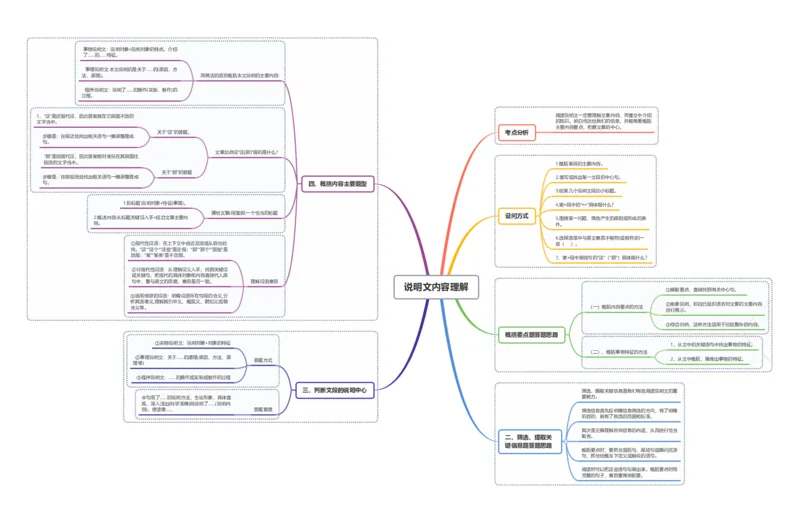Viewport: 800px width, 523px height.
Task: Select the 文章如此说"这(那)"指的是什么? node
Action: pos(247,152)
